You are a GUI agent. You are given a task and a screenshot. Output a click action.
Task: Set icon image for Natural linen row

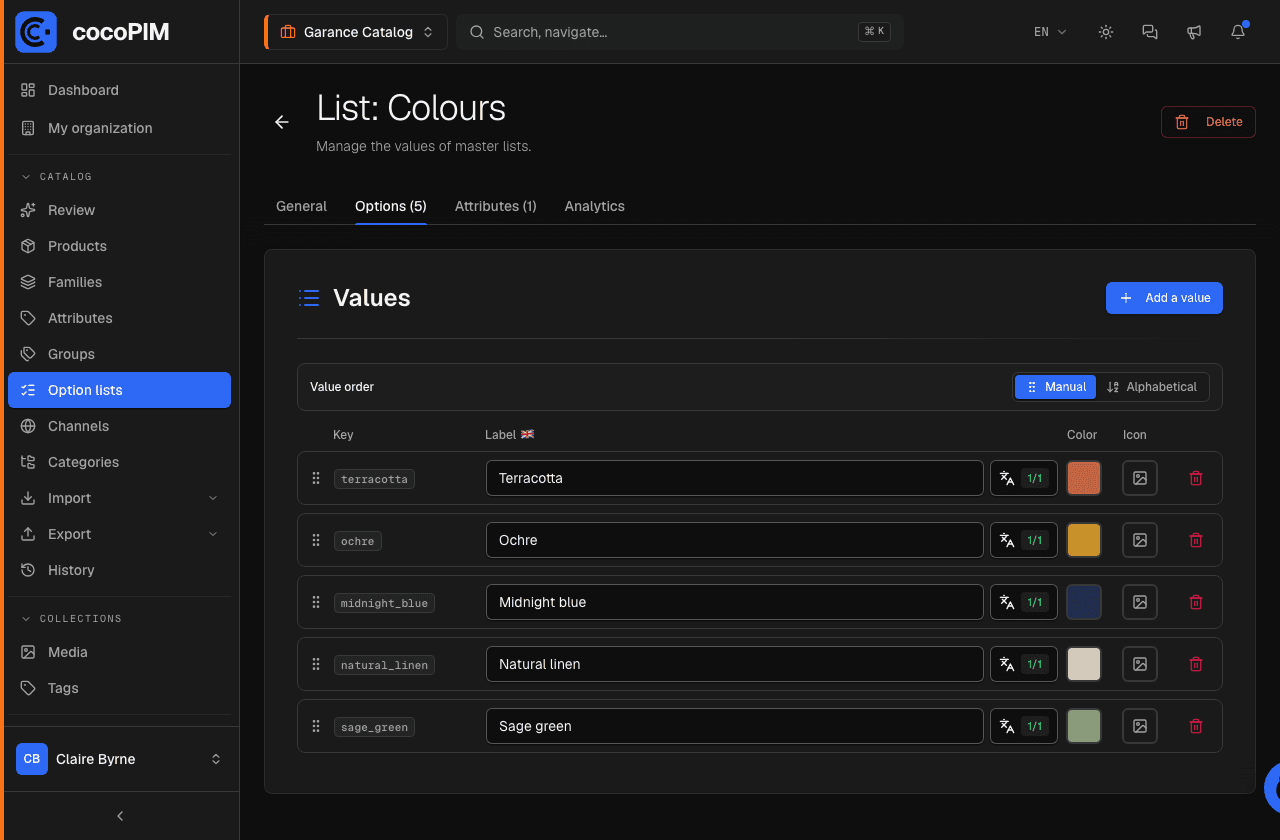coord(1140,664)
